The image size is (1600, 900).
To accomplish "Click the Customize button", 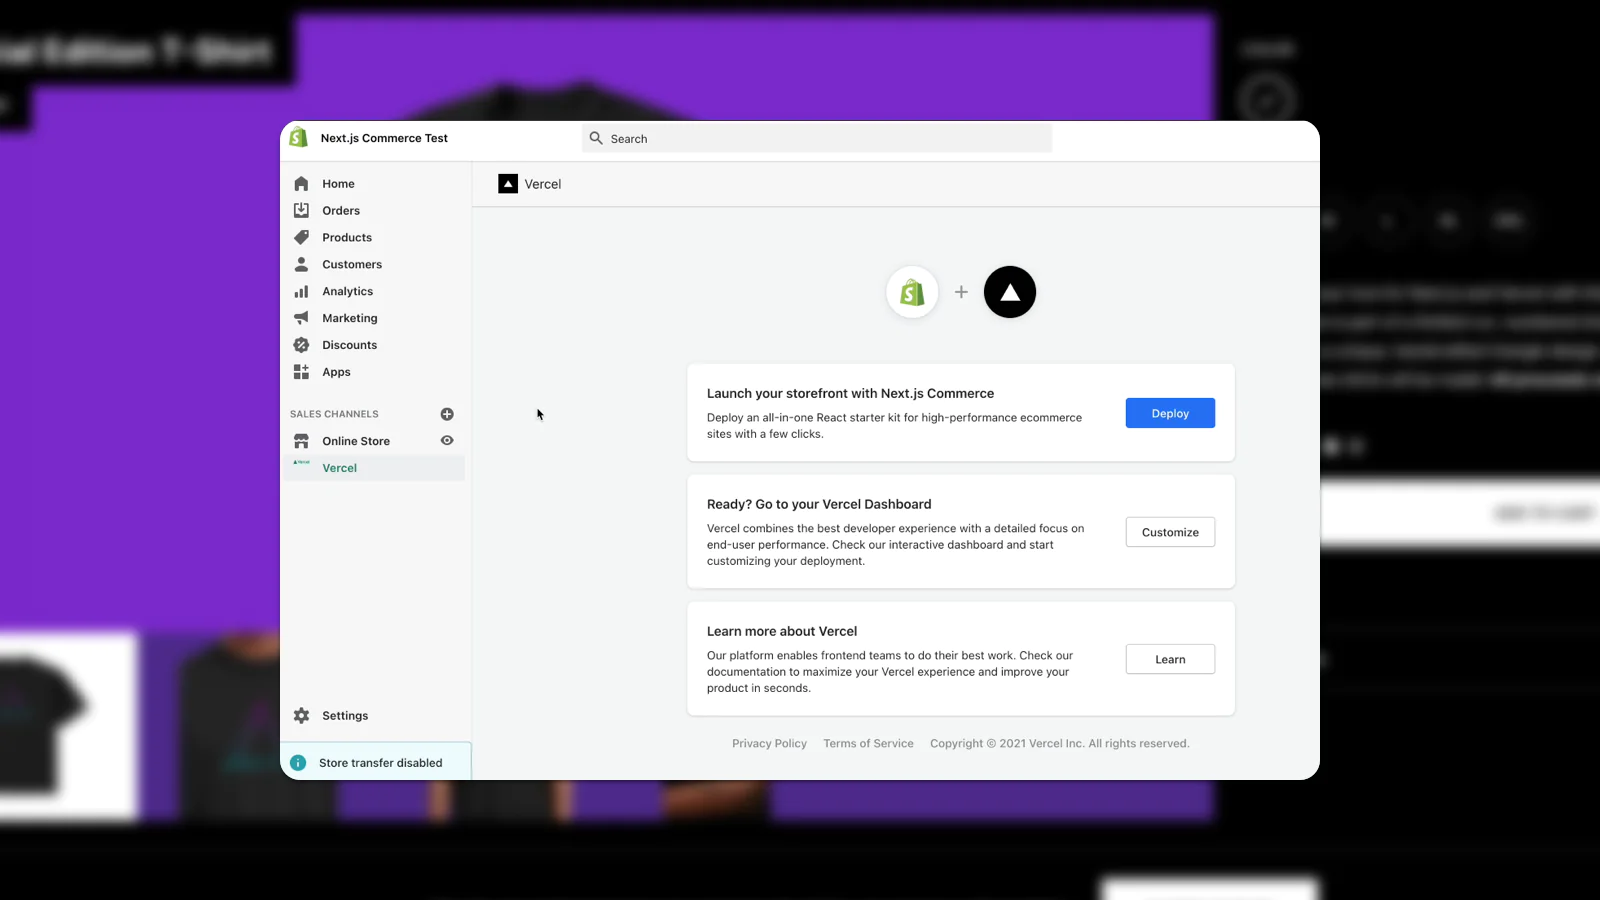I will click(1170, 532).
